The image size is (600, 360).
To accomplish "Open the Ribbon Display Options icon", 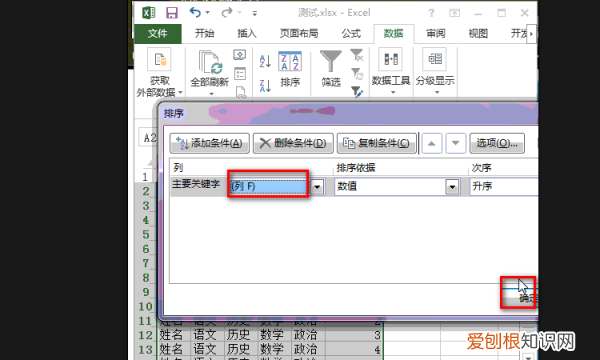I will pos(454,13).
